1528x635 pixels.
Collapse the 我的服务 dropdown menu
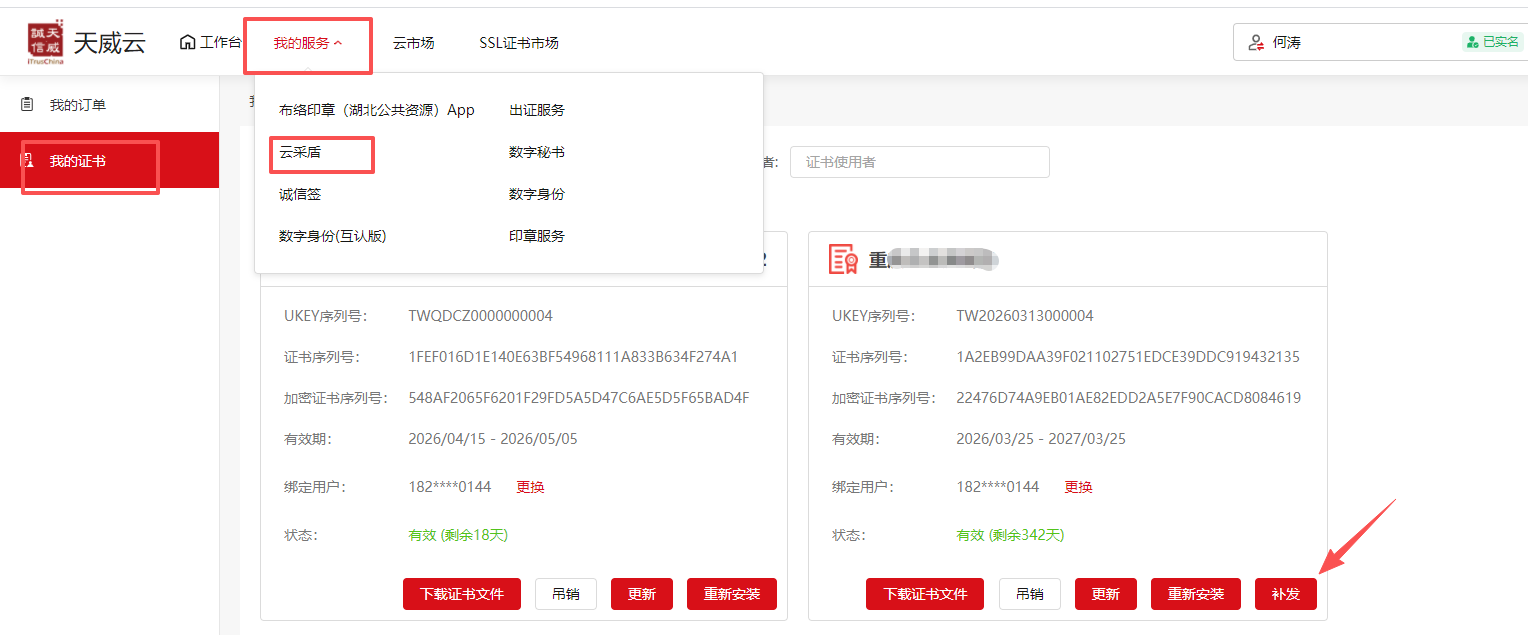[308, 43]
